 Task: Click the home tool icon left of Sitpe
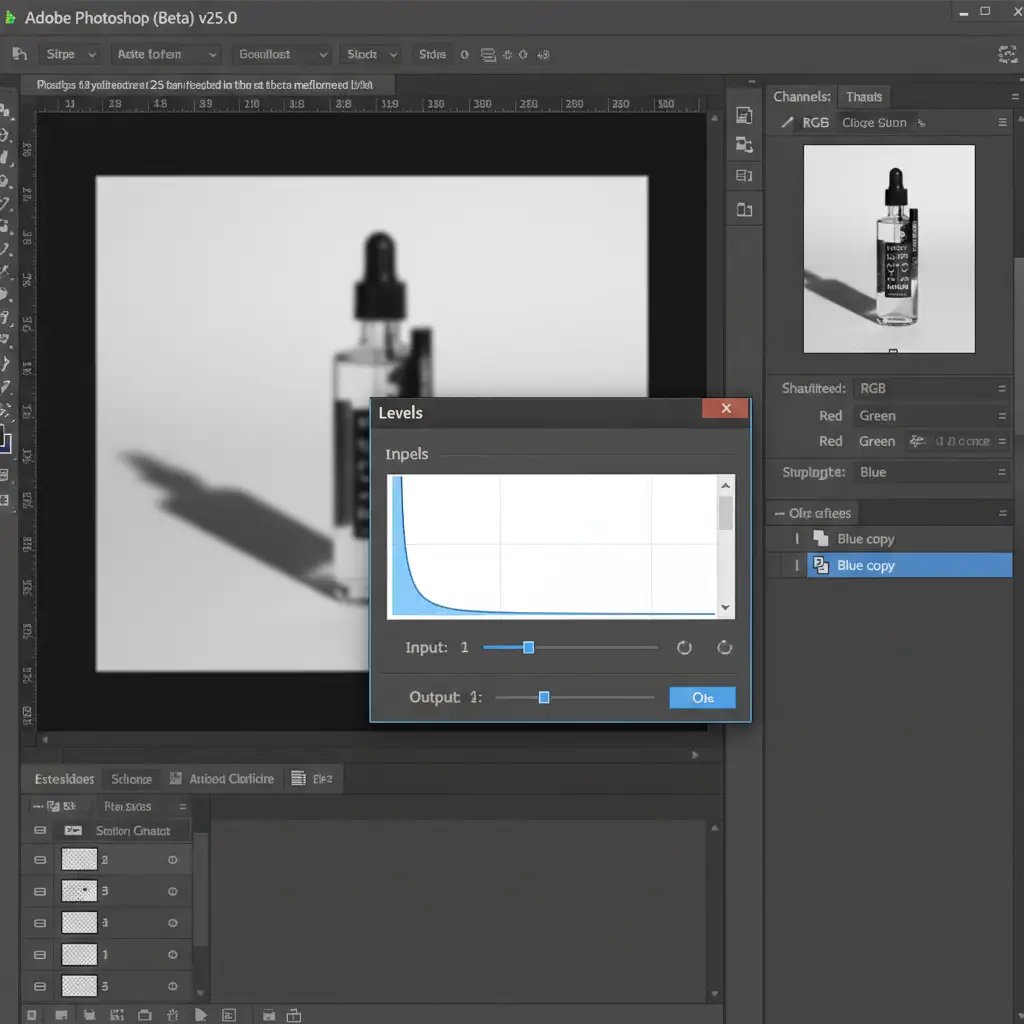[x=18, y=54]
